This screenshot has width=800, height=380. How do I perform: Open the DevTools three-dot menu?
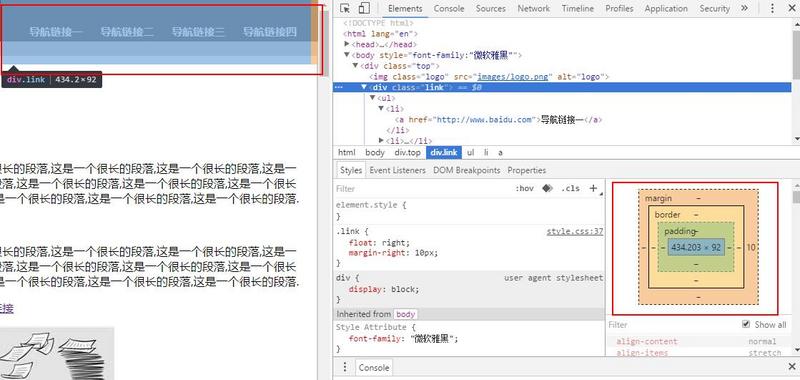772,8
